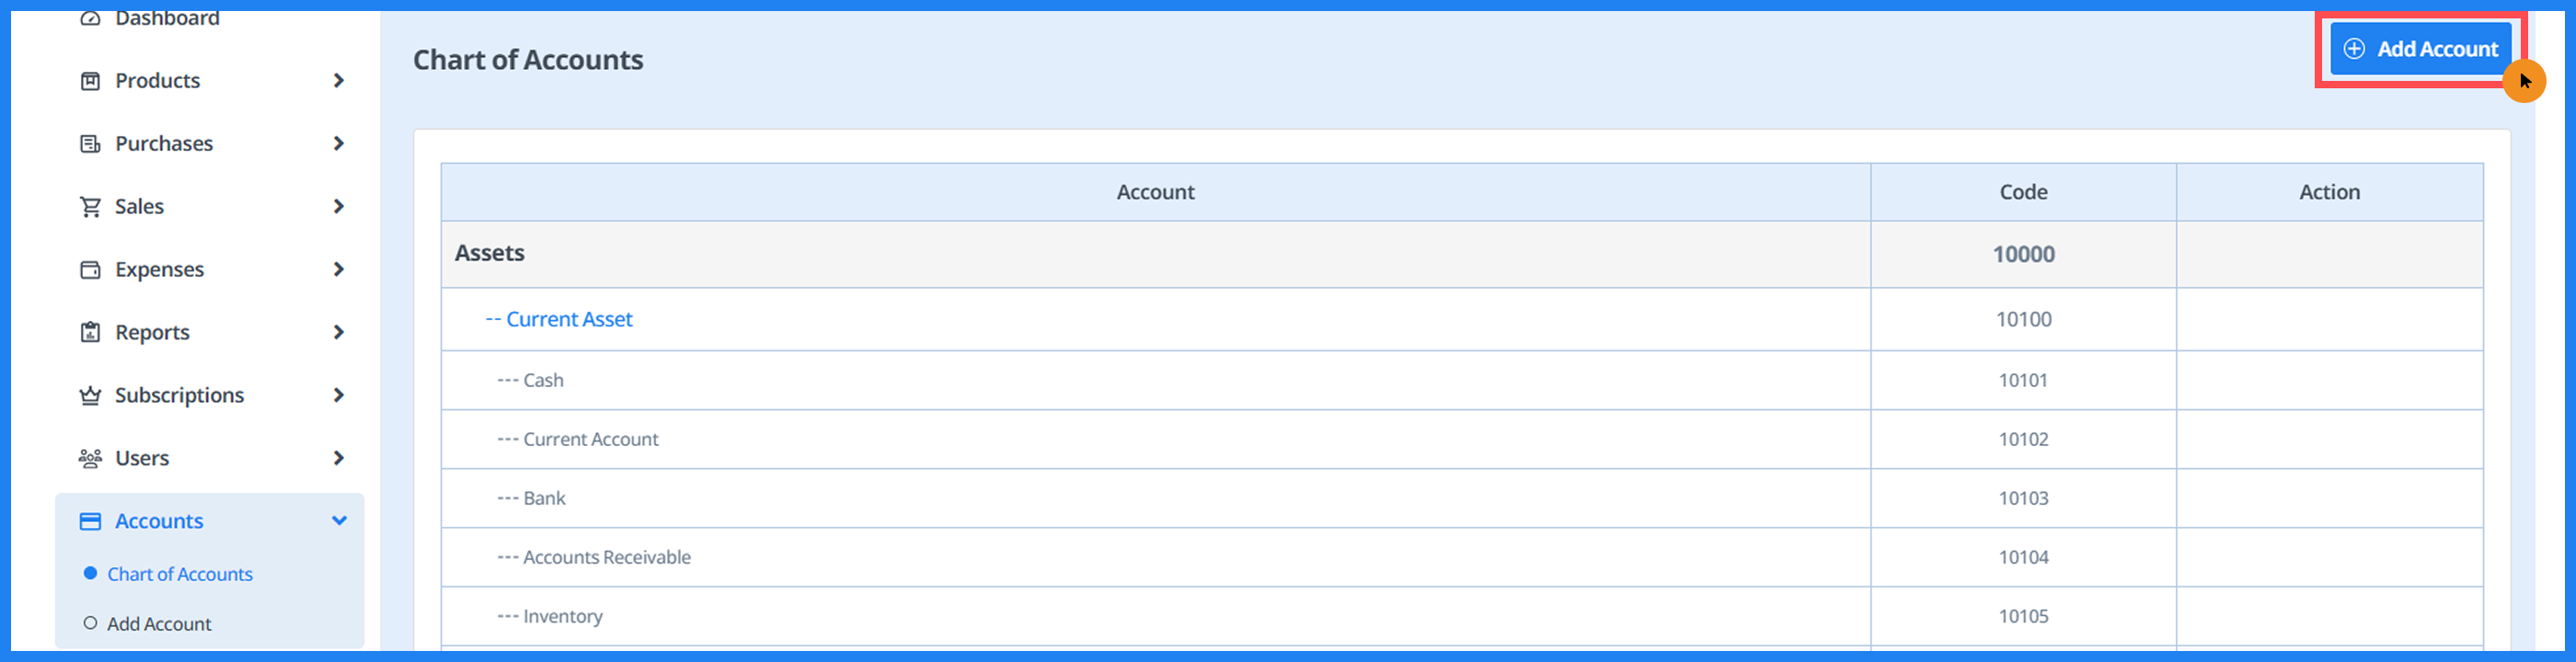Open the Dashboard menu item
Viewport: 2576px width, 662px height.
(167, 18)
